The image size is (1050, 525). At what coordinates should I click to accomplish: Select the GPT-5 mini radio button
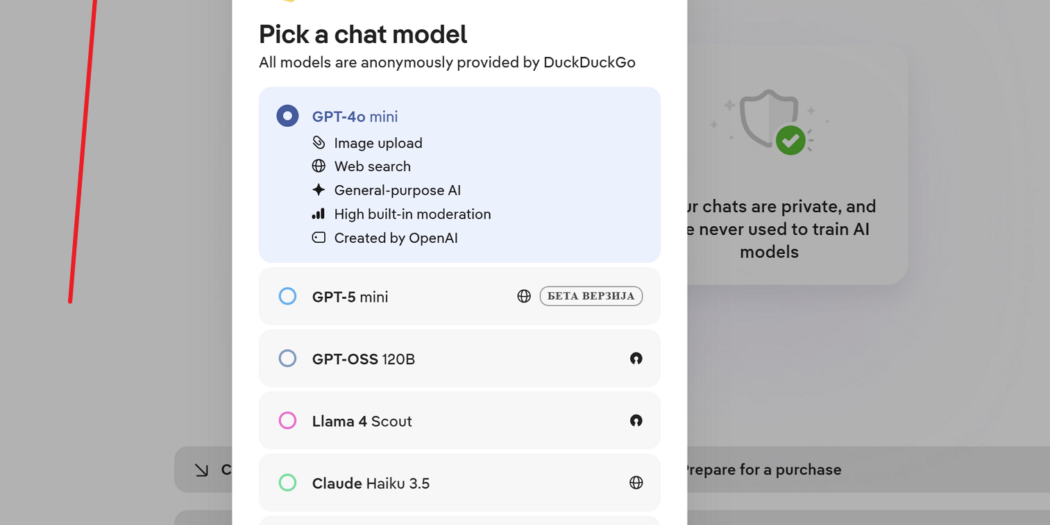(287, 296)
